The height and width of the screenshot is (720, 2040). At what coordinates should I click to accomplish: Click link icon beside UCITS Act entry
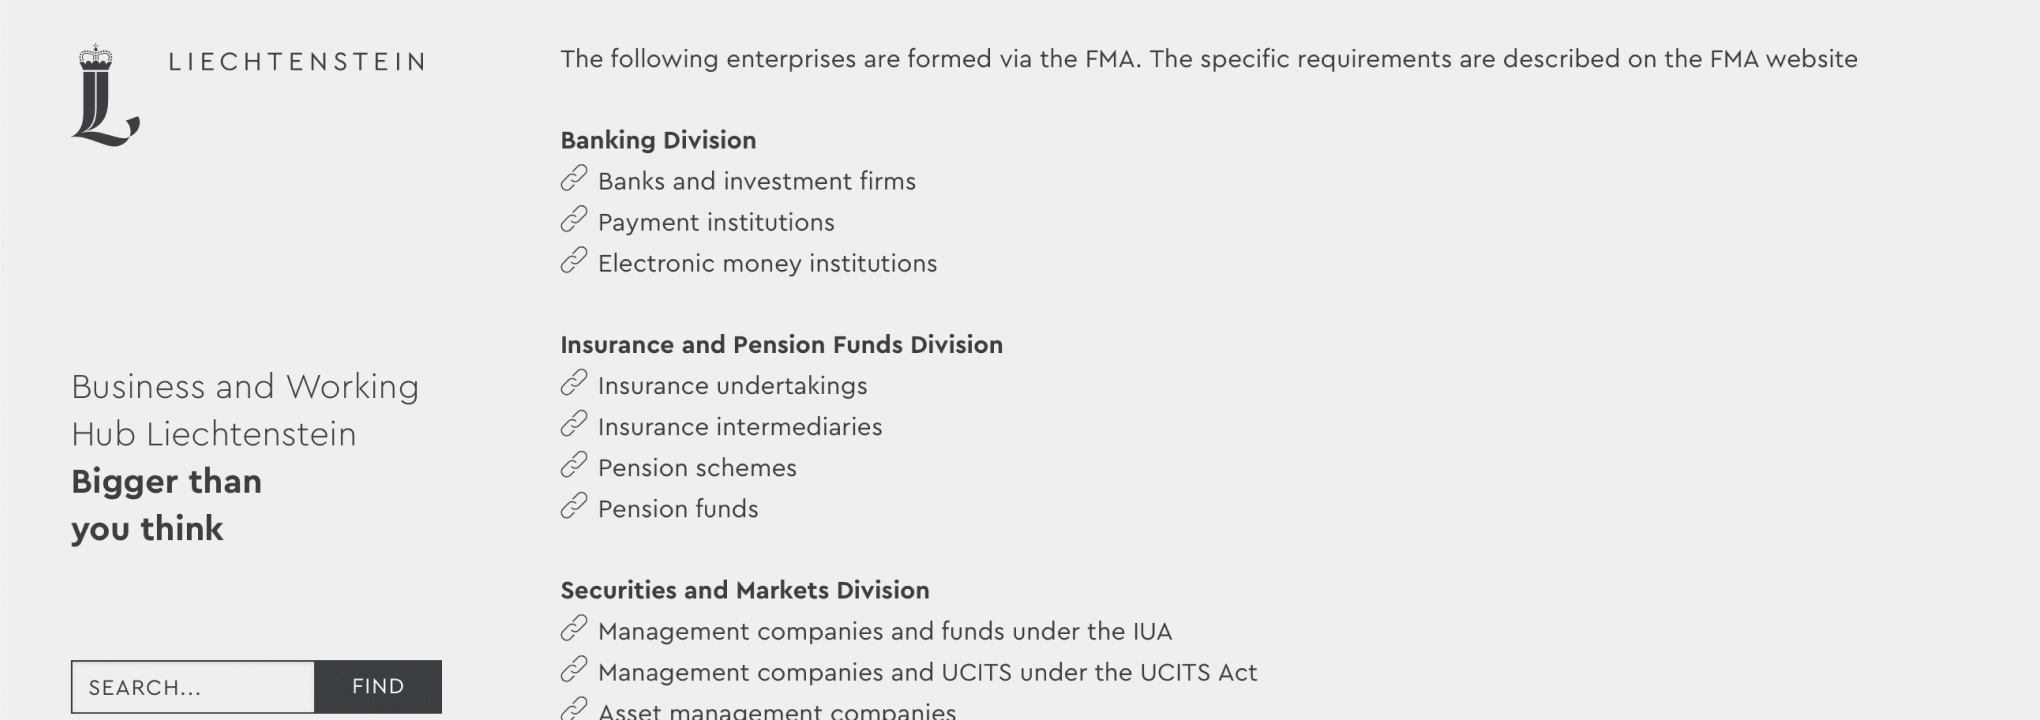pyautogui.click(x=574, y=670)
